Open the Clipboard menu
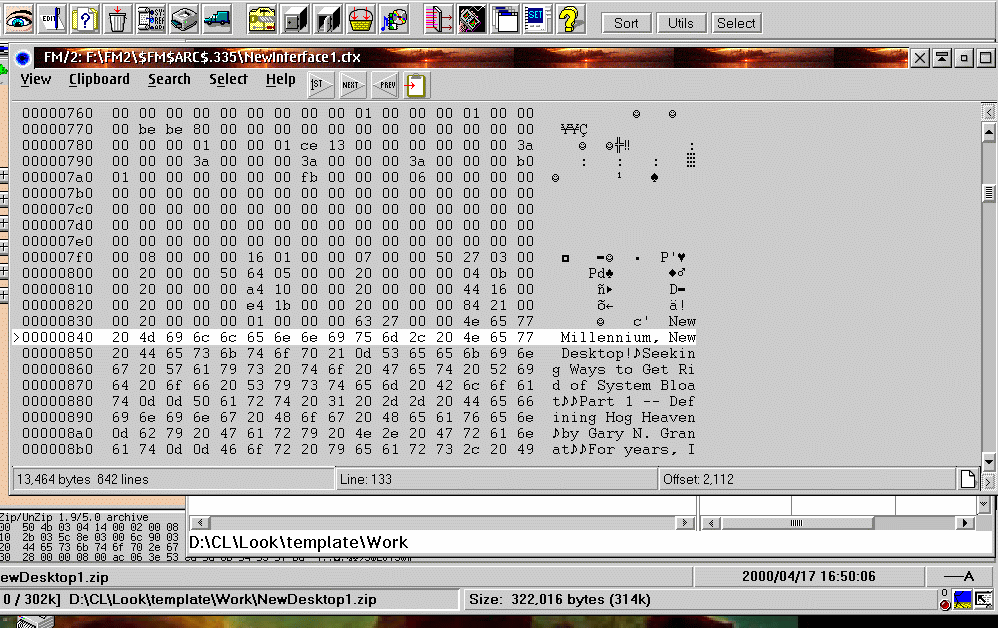This screenshot has height=628, width=998. tap(99, 79)
